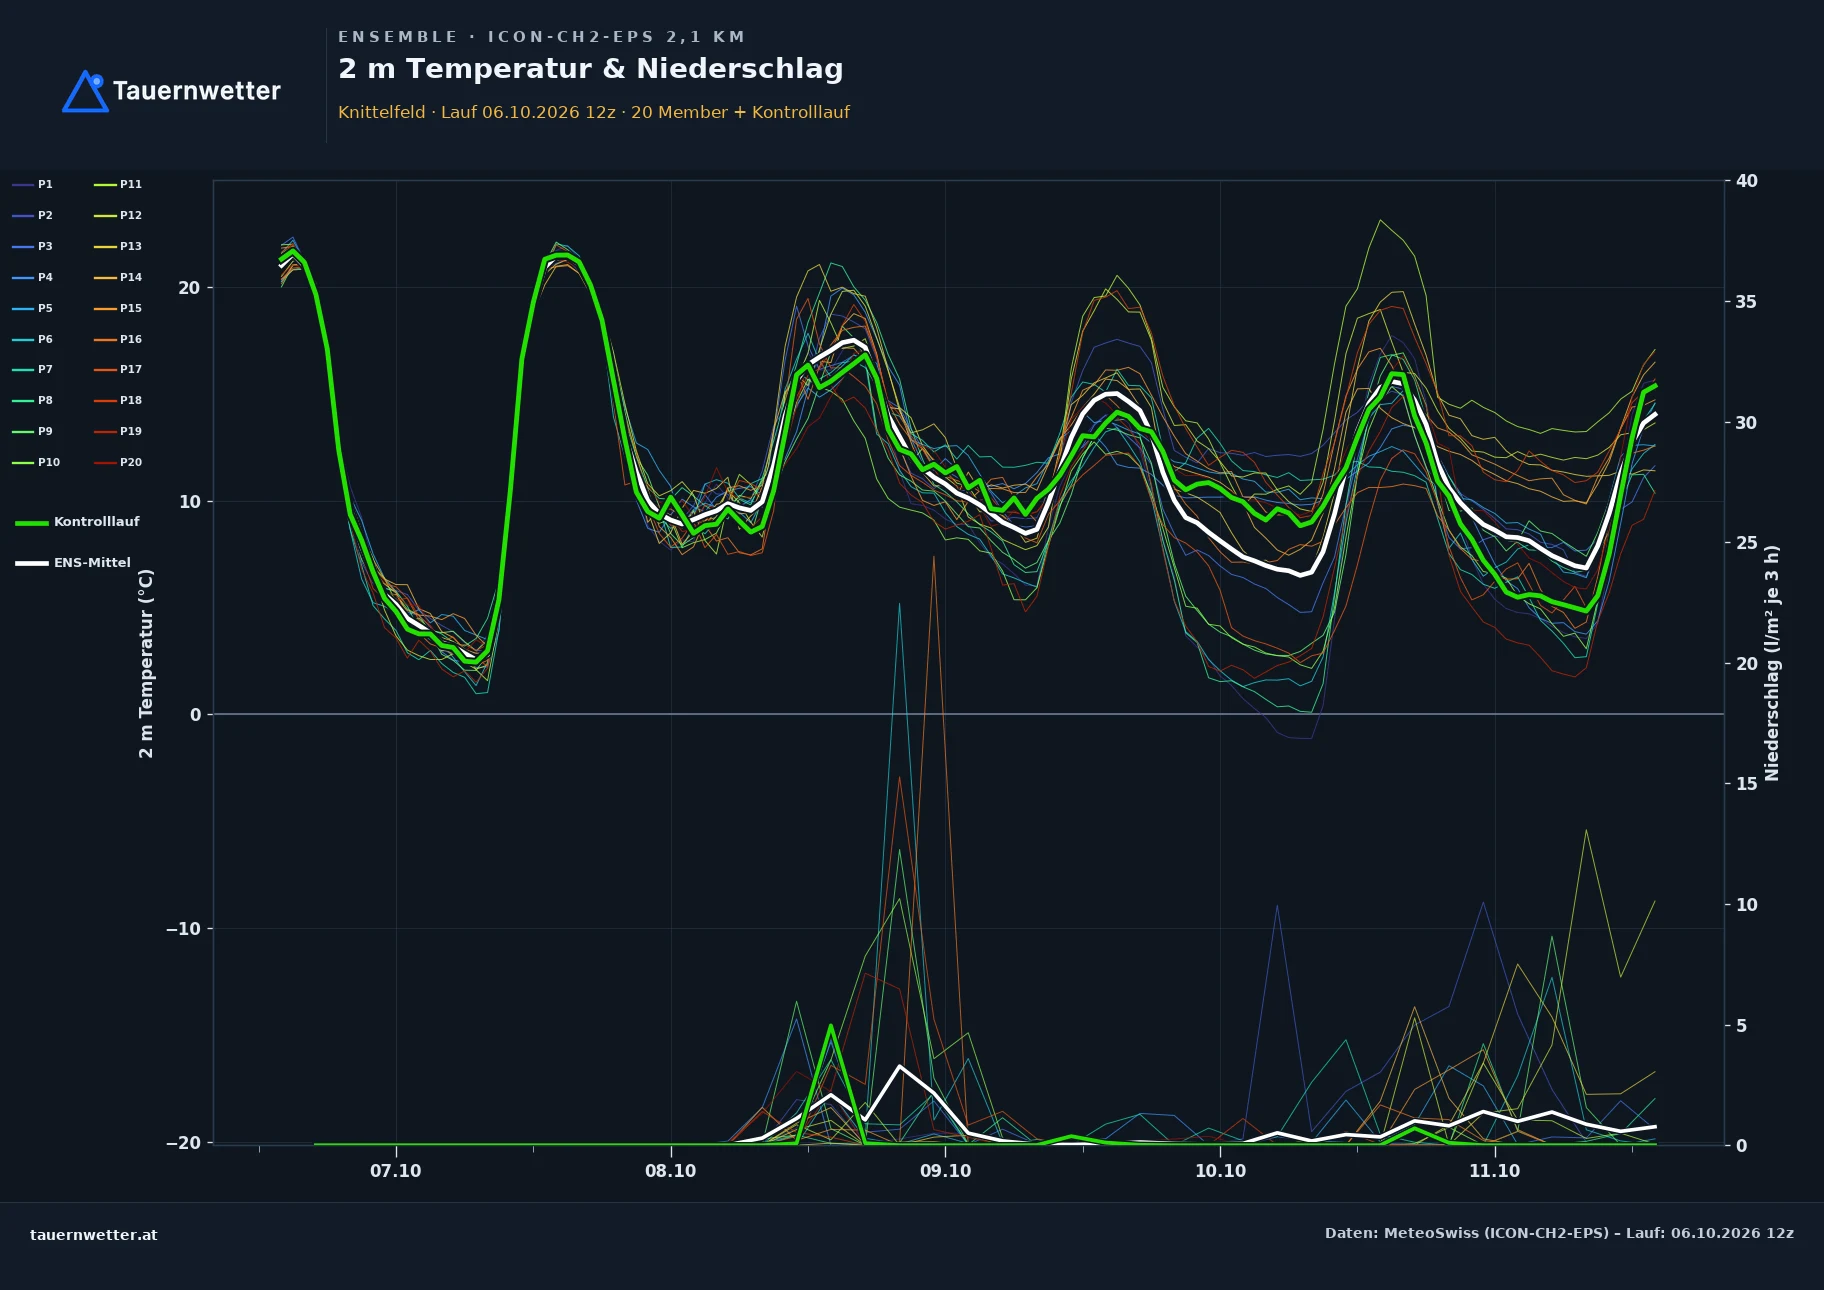The height and width of the screenshot is (1290, 1824).
Task: Select the P8 legend entry
Action: pyautogui.click(x=33, y=401)
